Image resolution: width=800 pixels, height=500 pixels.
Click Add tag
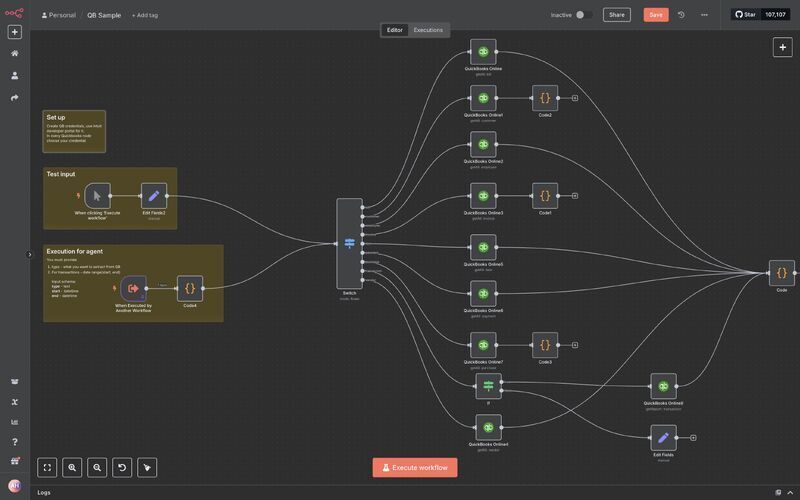(145, 15)
